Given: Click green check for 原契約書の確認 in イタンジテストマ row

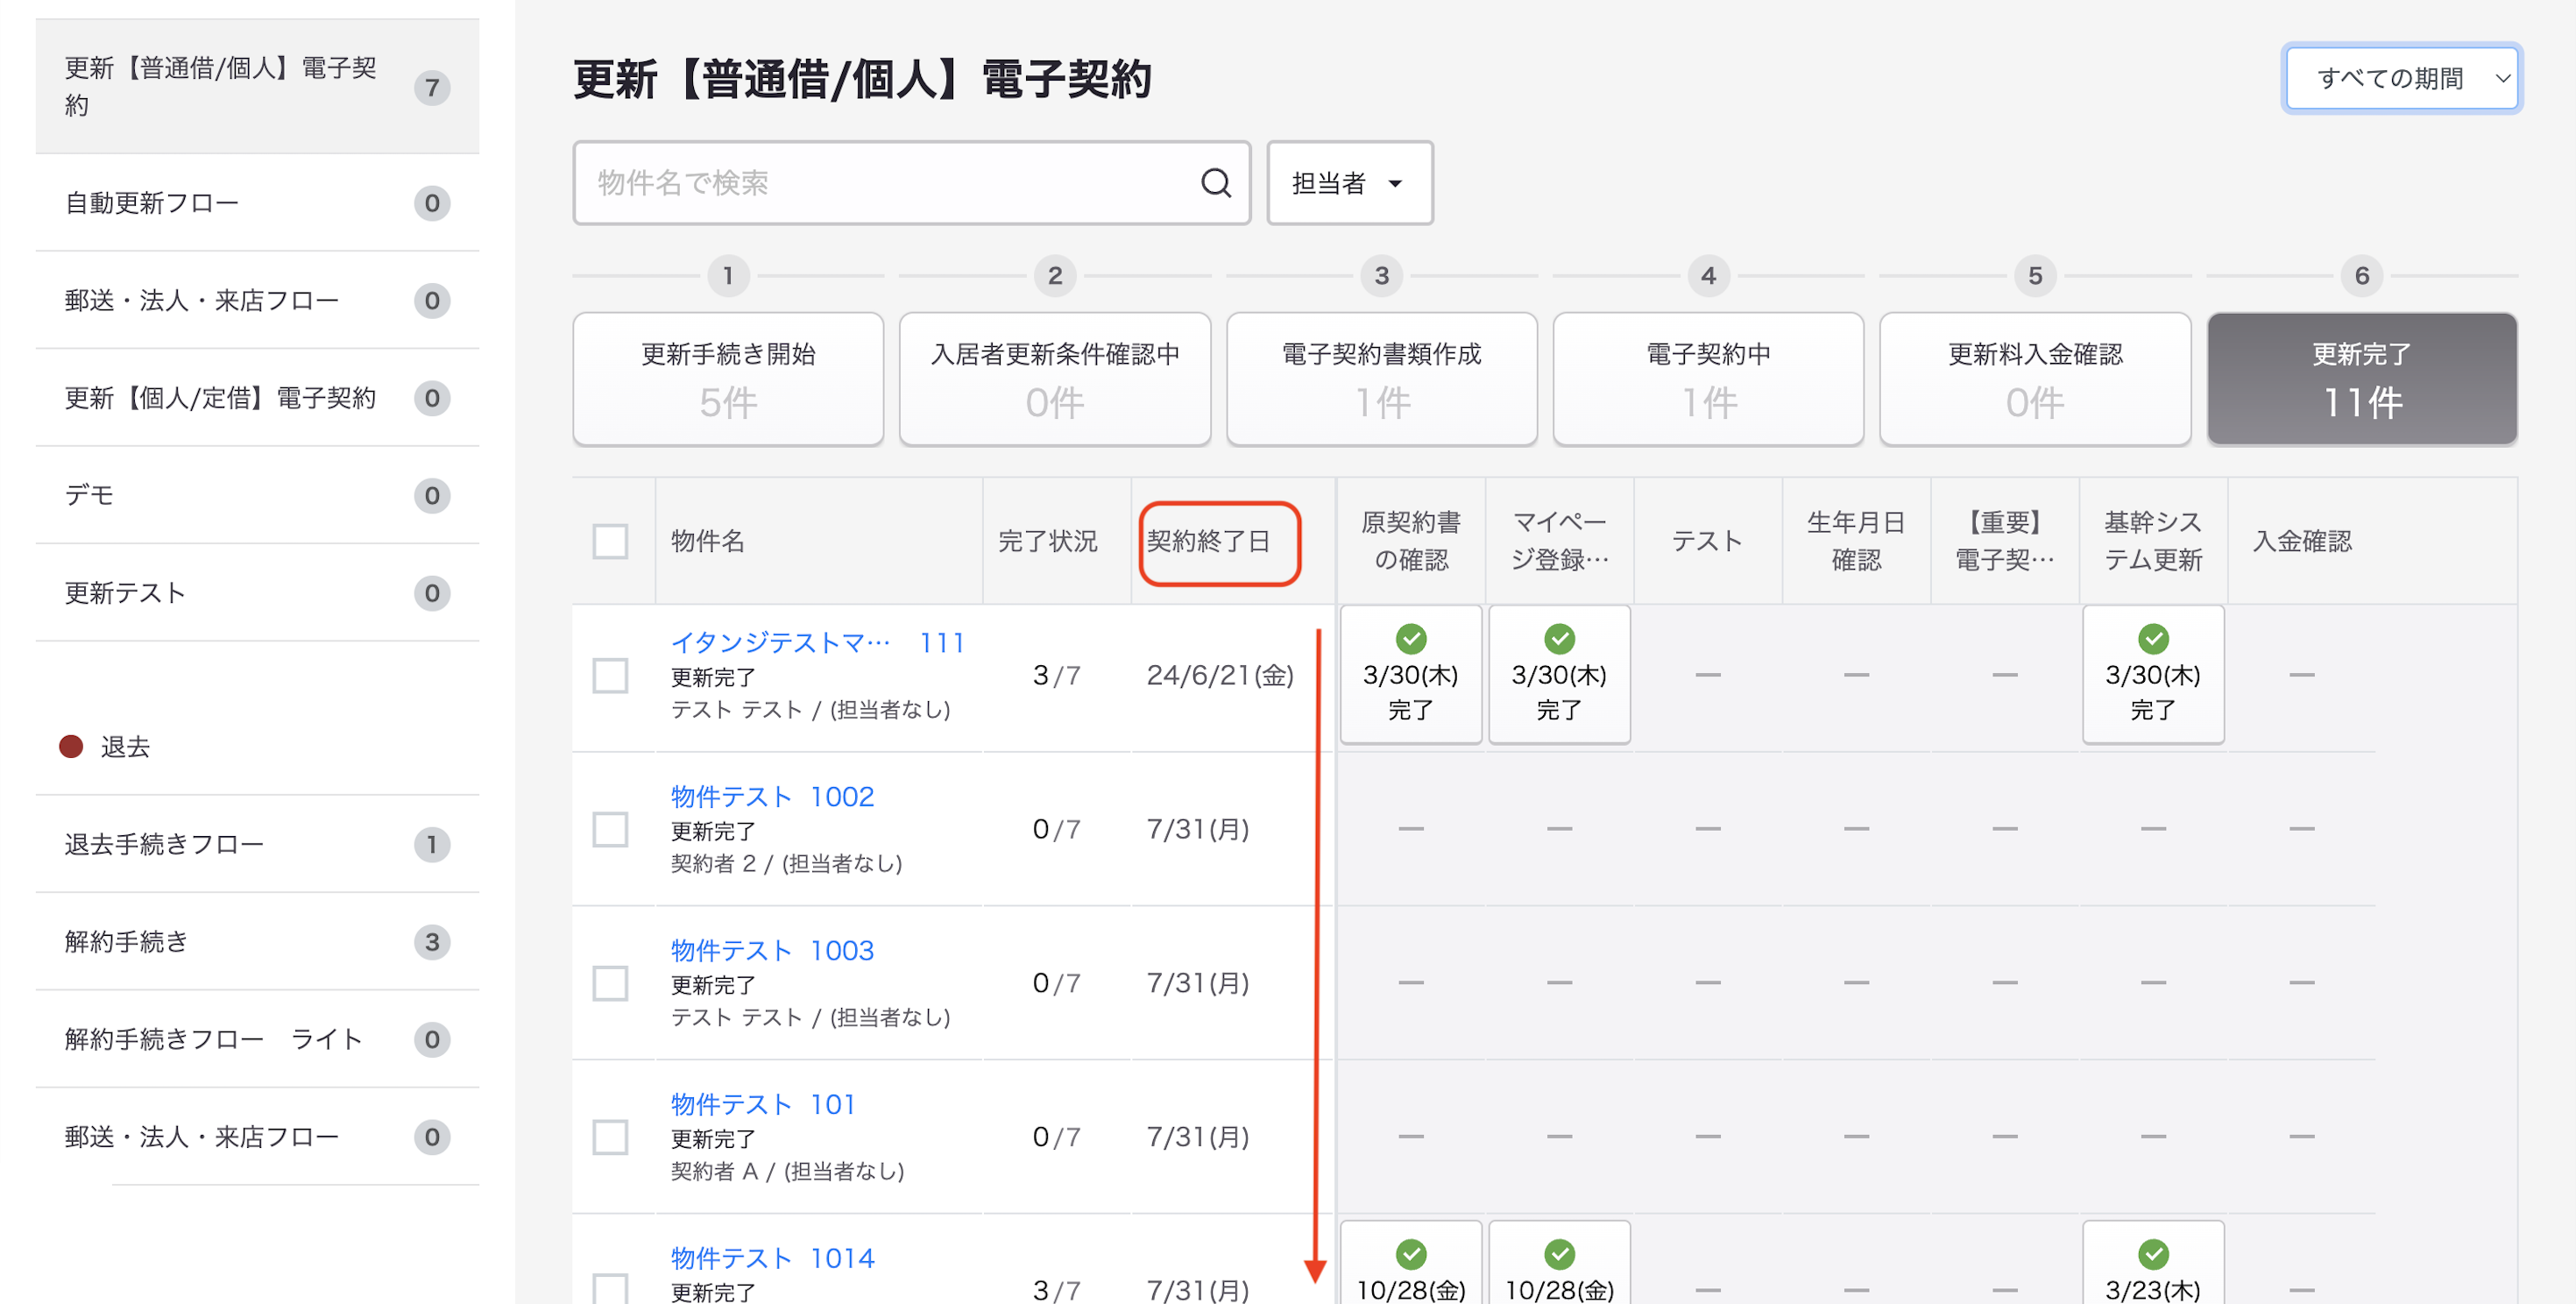Looking at the screenshot, I should (x=1410, y=638).
